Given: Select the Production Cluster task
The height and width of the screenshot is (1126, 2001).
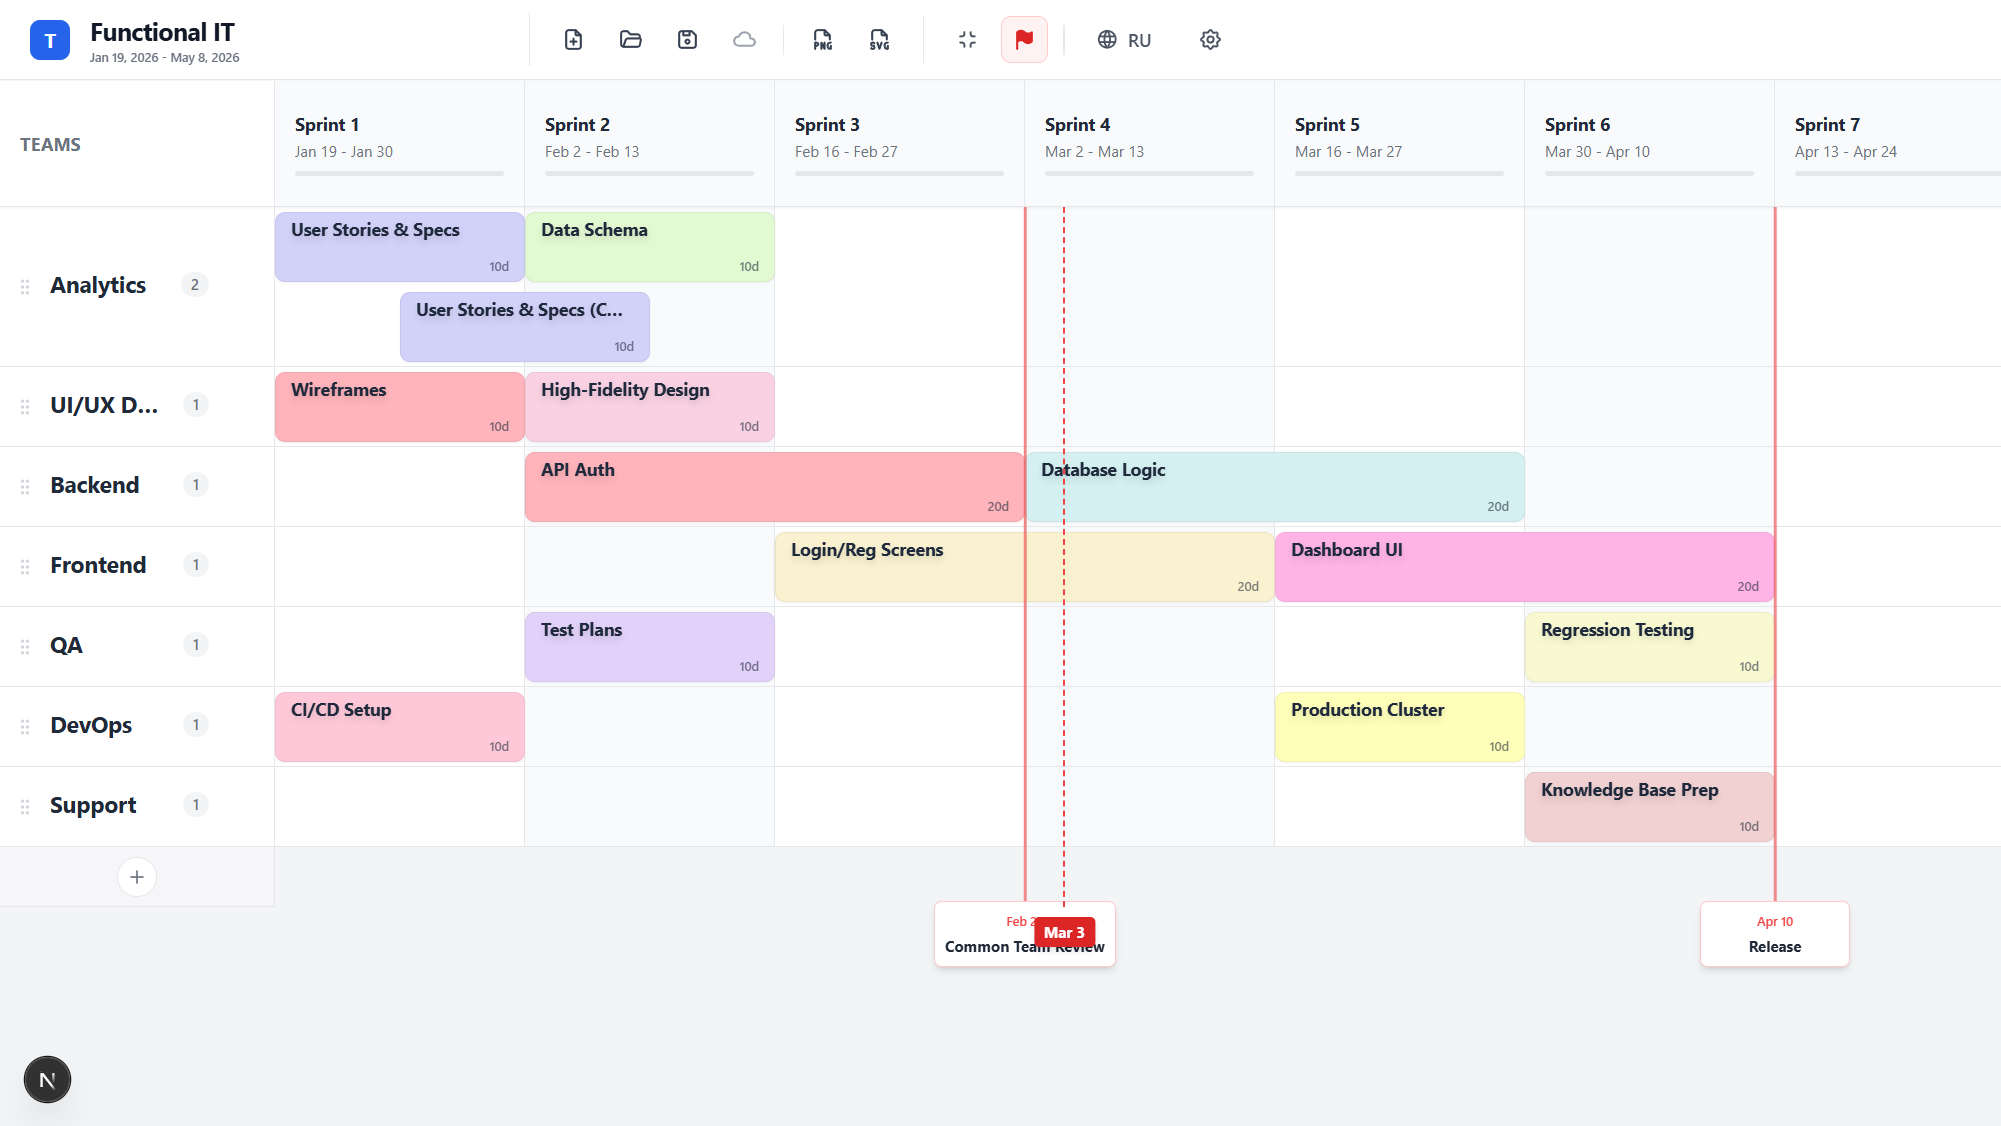Looking at the screenshot, I should click(x=1400, y=727).
